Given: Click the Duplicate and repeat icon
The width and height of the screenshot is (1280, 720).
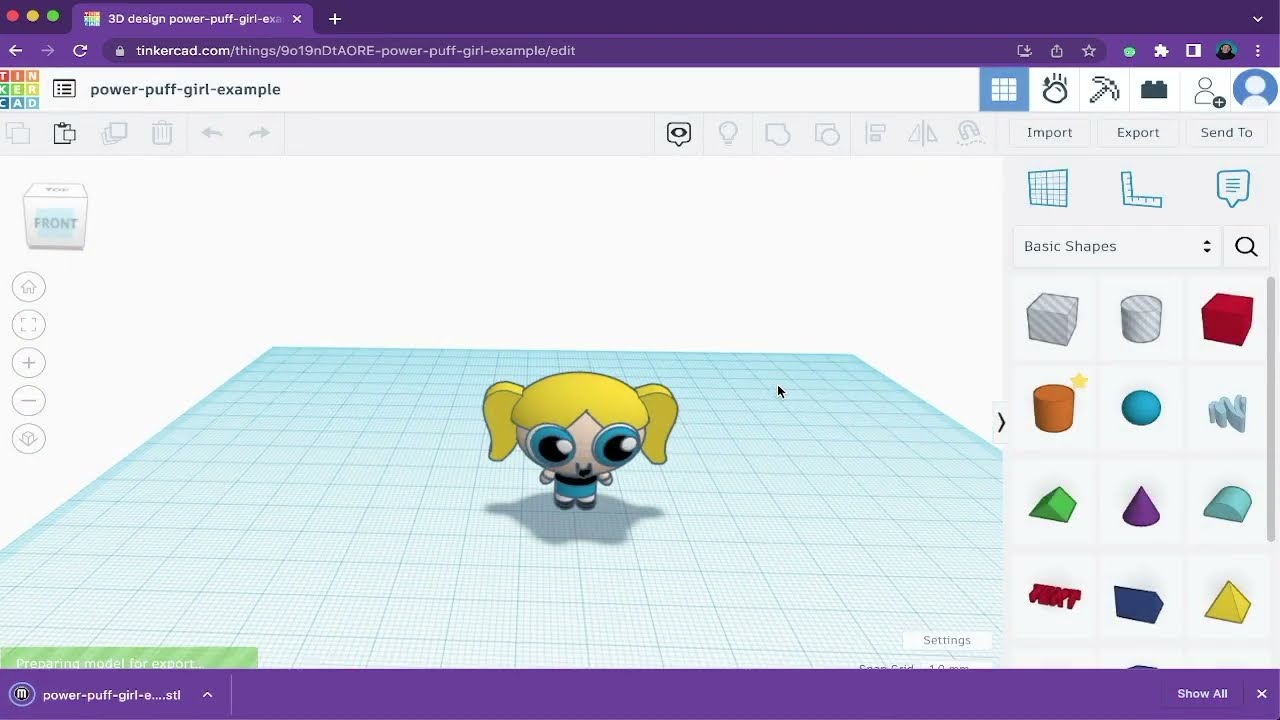Looking at the screenshot, I should tap(114, 132).
